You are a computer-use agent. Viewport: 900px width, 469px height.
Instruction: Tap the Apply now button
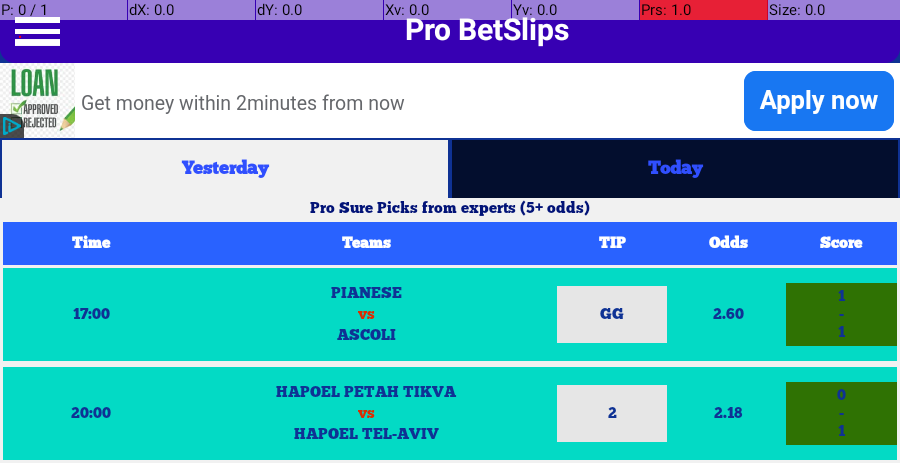coord(818,101)
